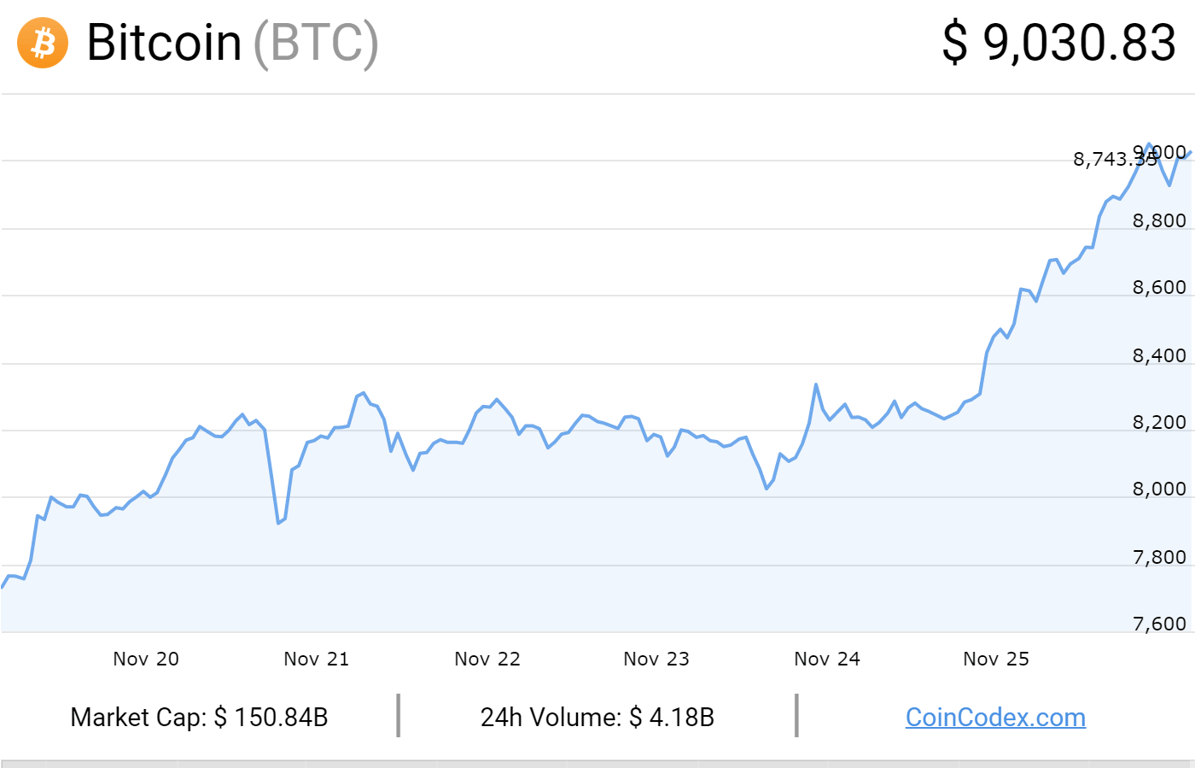Click the 24h Volume $ 4.18B text

pyautogui.click(x=598, y=717)
